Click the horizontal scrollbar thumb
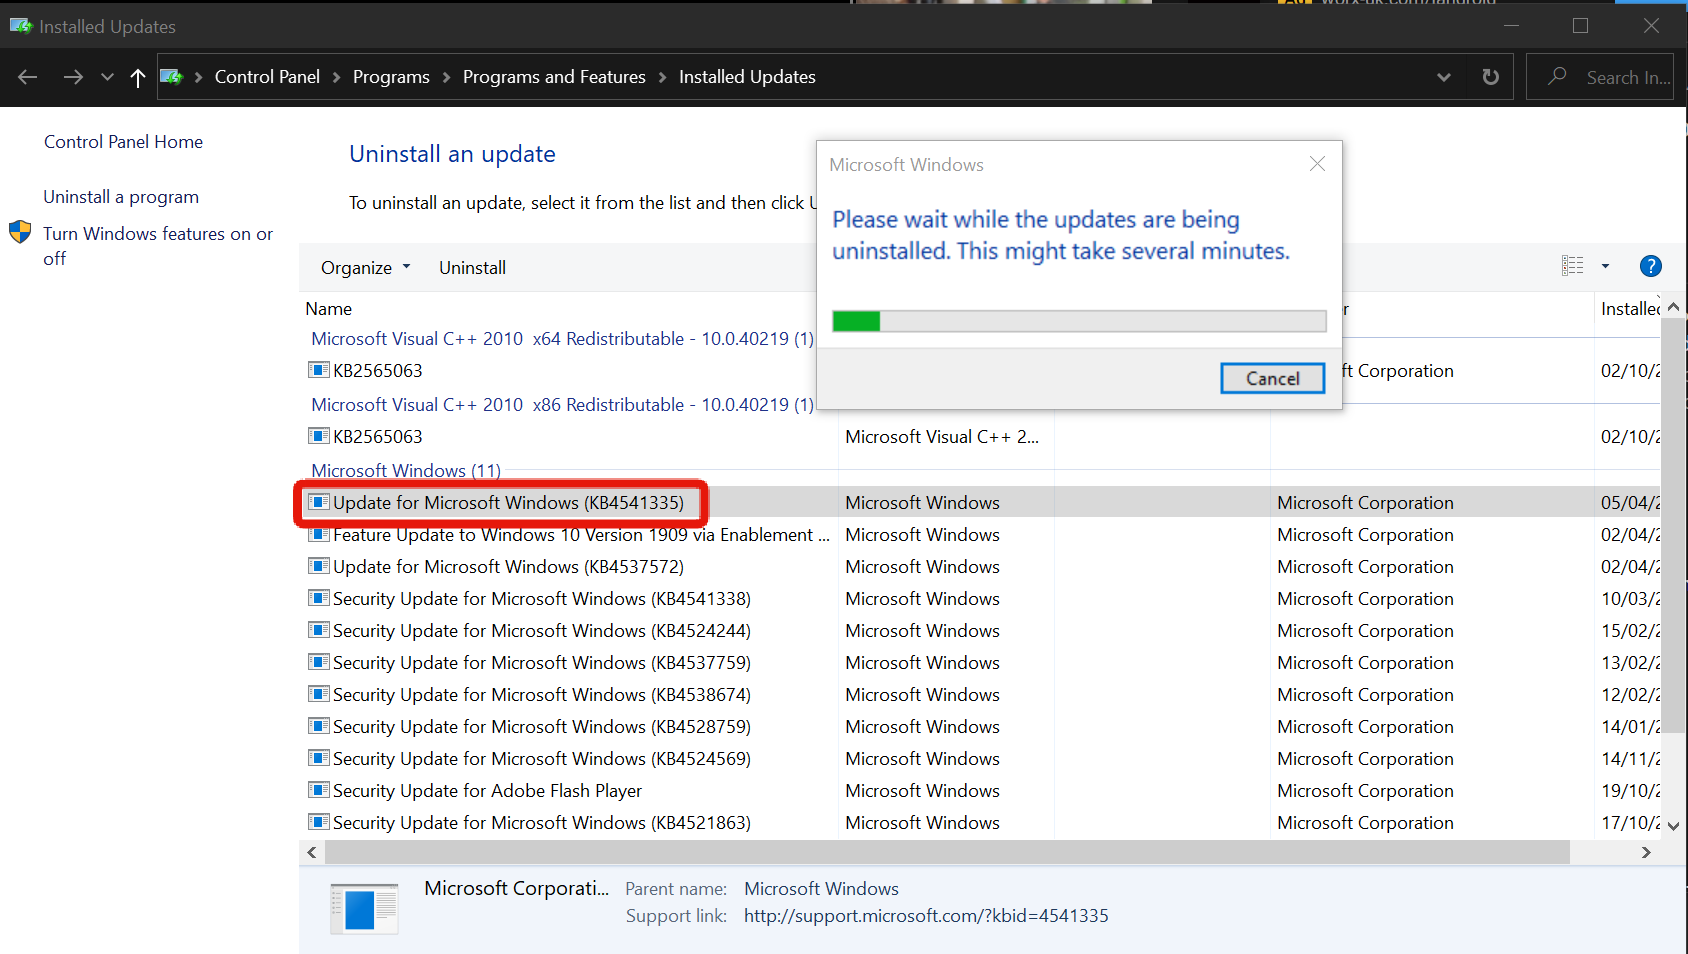1688x954 pixels. pyautogui.click(x=947, y=852)
